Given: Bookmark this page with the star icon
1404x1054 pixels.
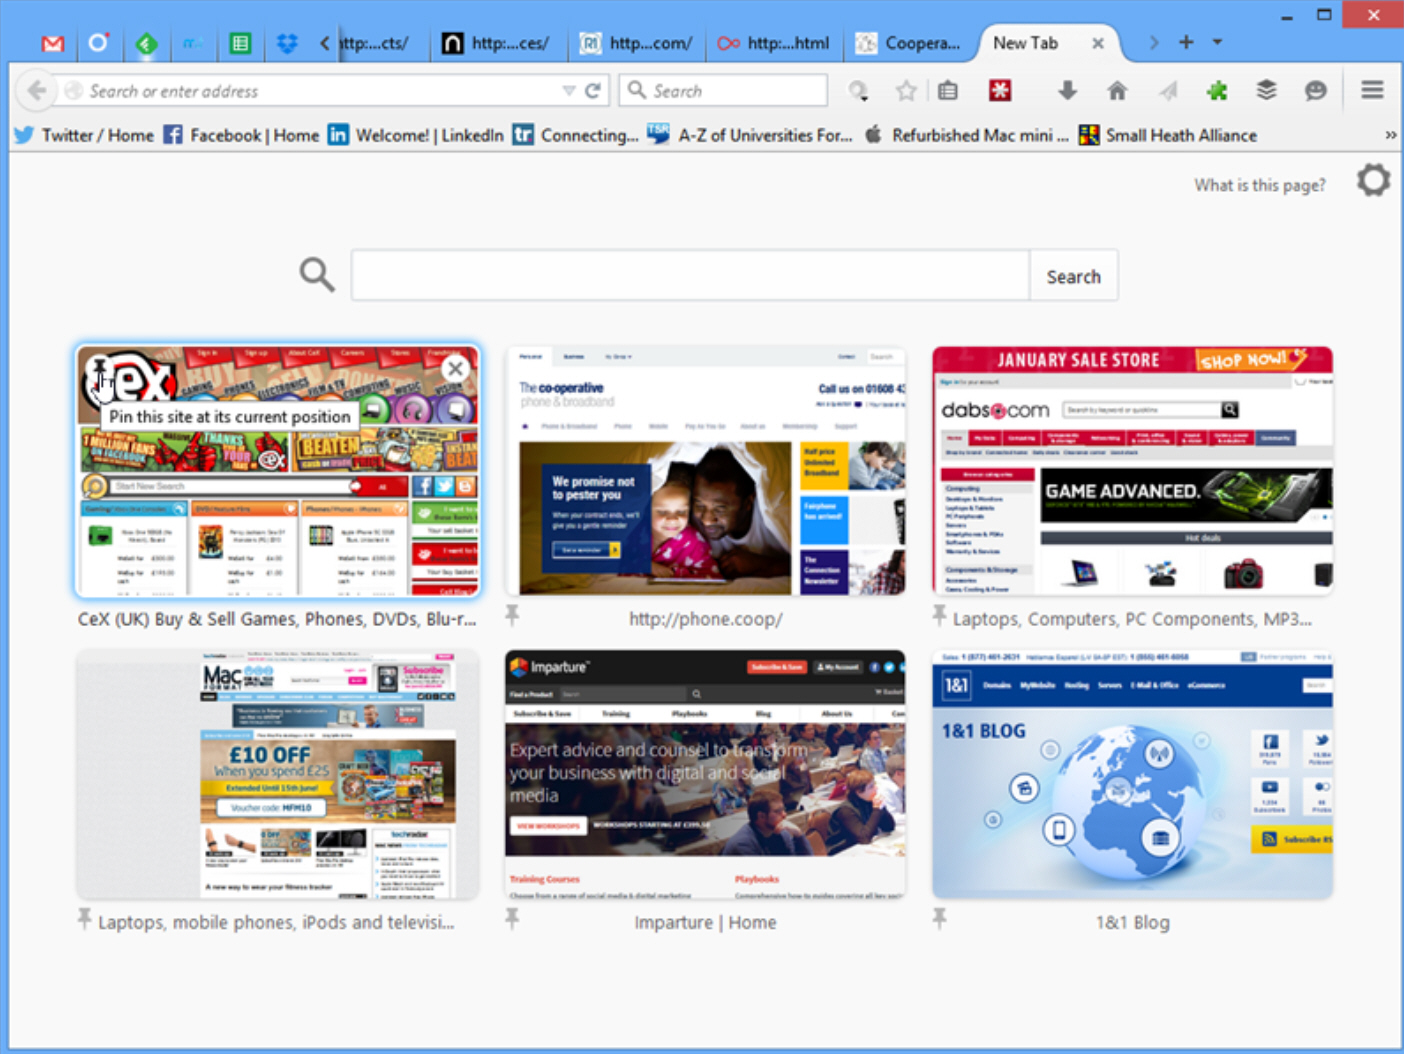Looking at the screenshot, I should click(906, 91).
